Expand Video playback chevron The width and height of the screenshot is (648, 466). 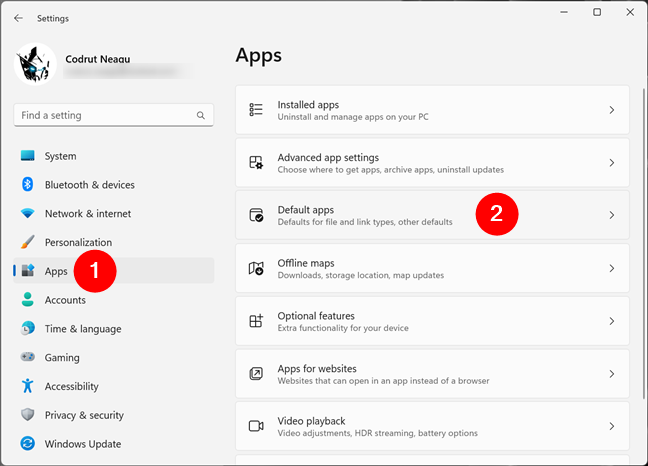[612, 426]
